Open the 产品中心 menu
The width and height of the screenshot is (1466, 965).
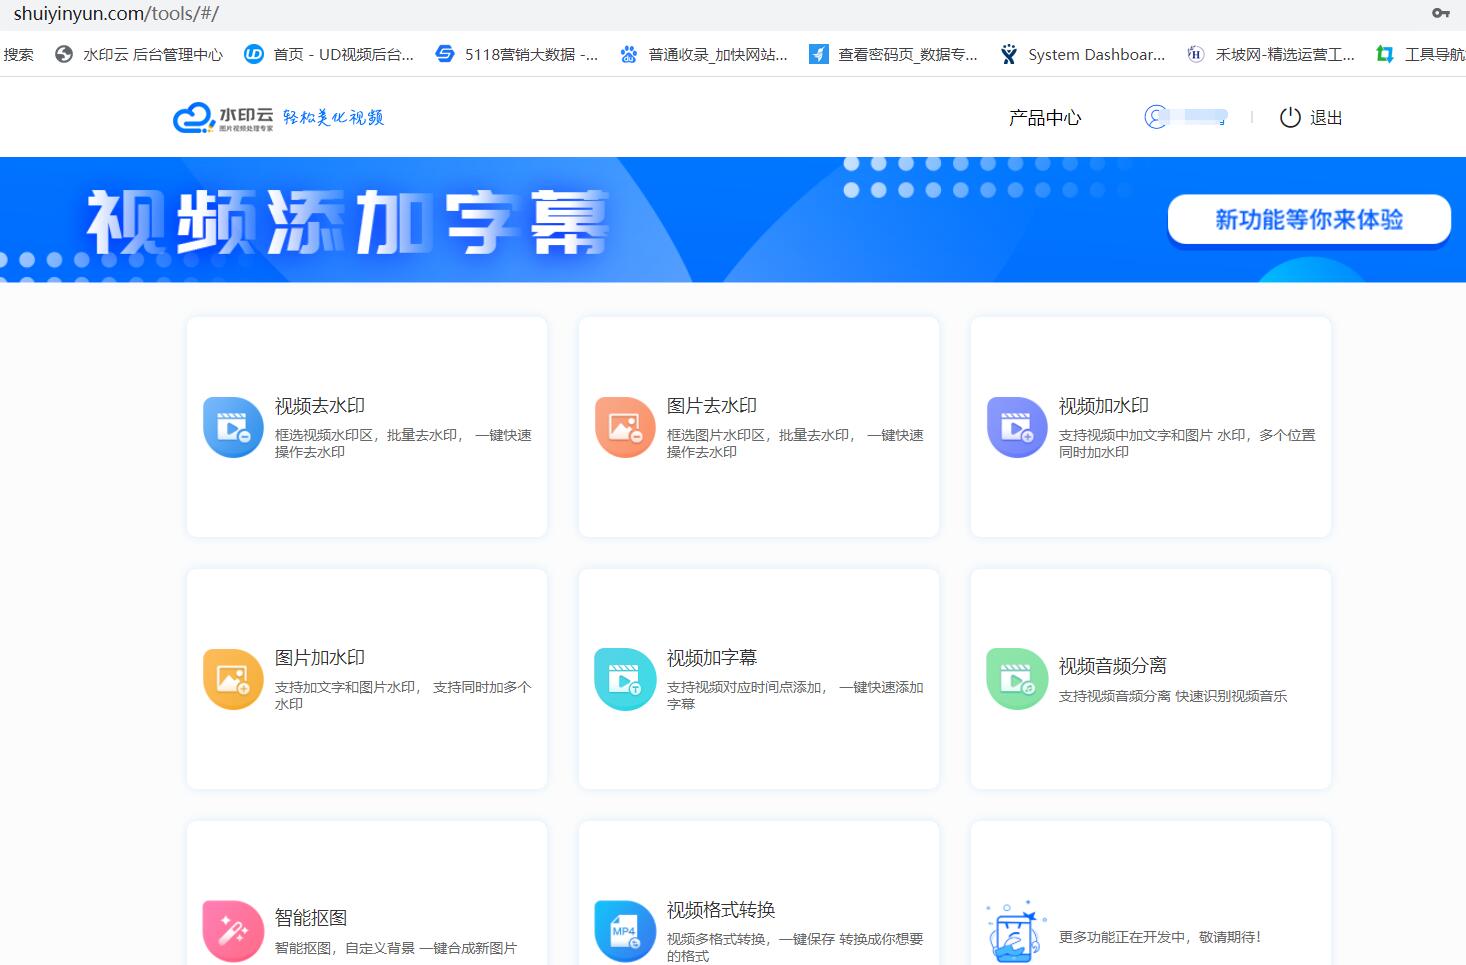1044,118
